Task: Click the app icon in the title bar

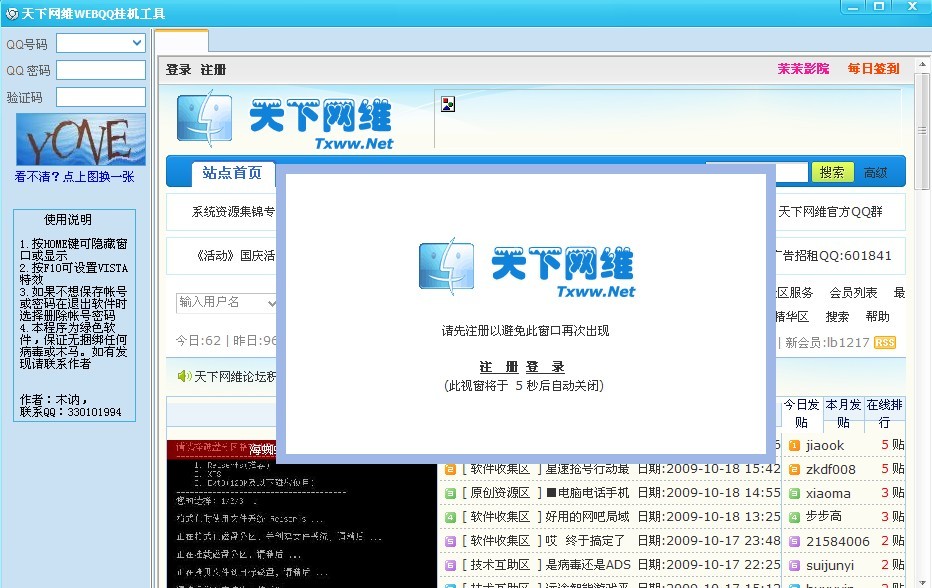Action: tap(12, 14)
